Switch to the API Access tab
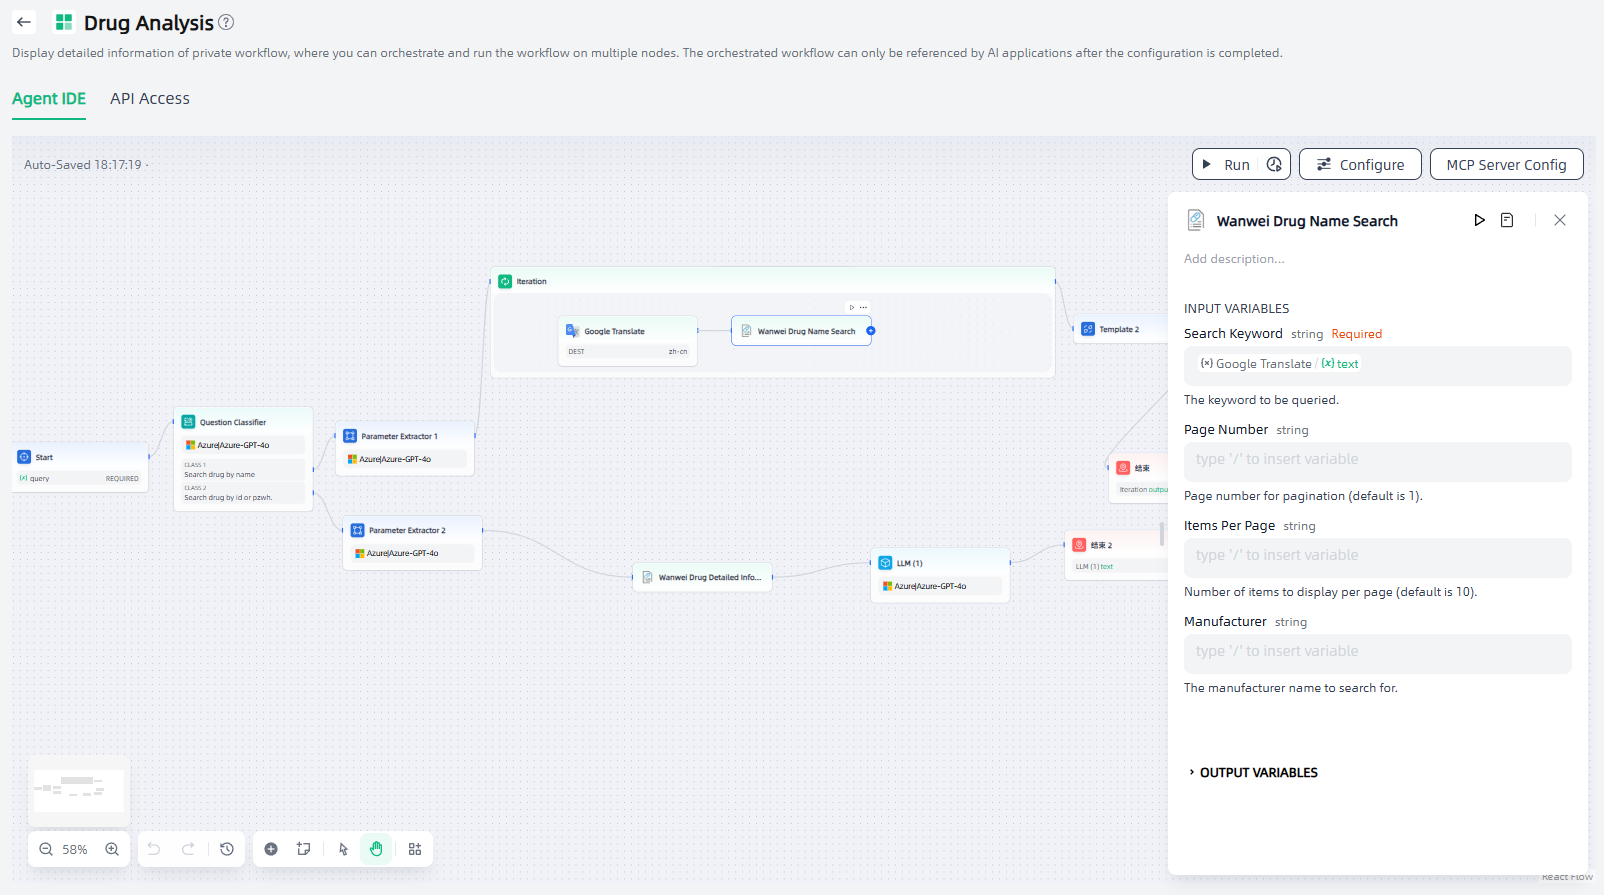 (x=150, y=98)
